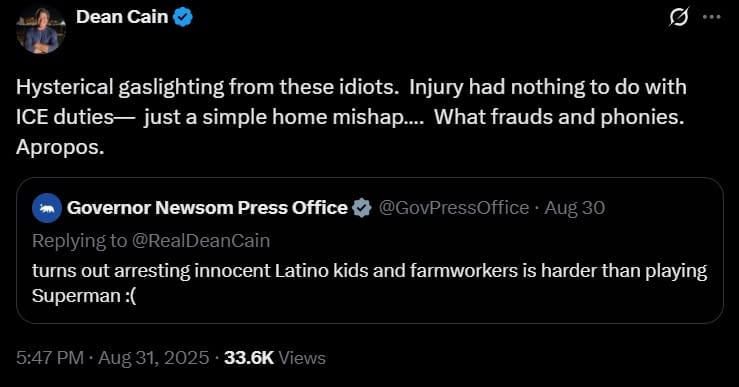Click the Governor Newsom Press Office bear avatar
This screenshot has width=739, height=387.
[47, 208]
